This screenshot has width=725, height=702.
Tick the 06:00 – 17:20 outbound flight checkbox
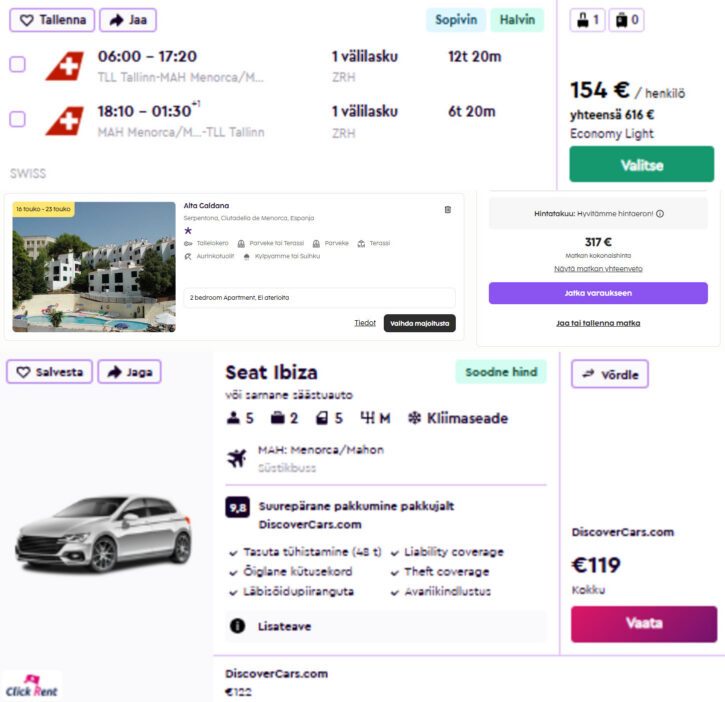(x=17, y=64)
